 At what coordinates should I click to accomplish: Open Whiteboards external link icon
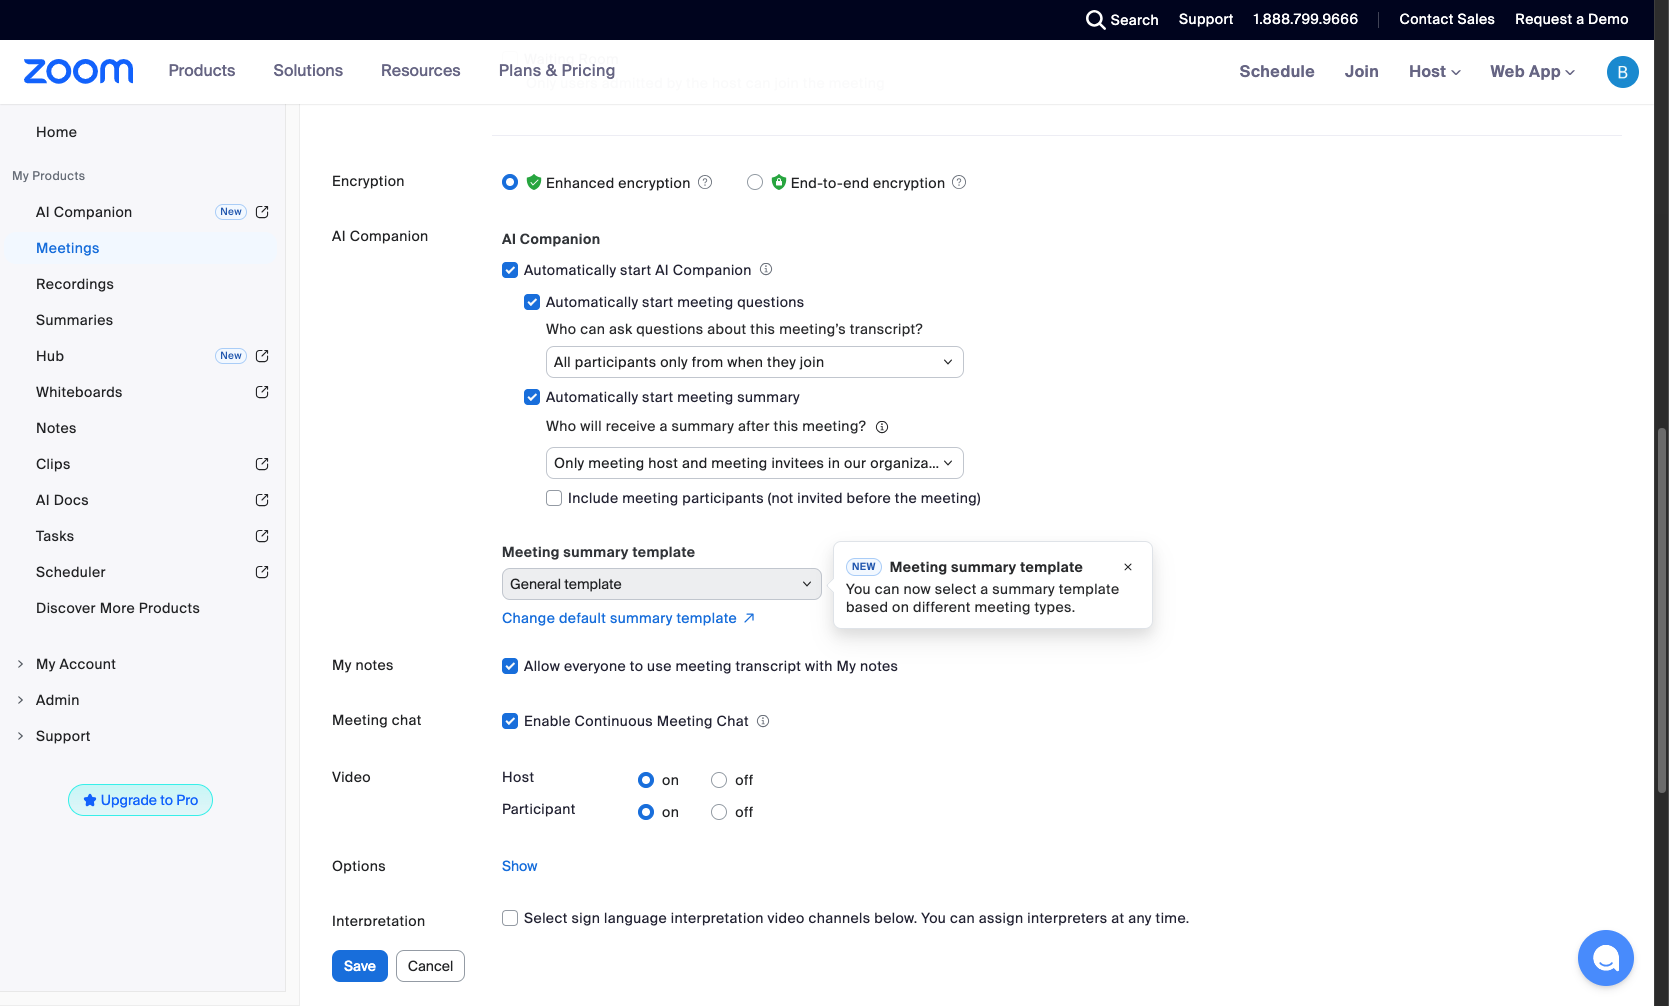[262, 392]
